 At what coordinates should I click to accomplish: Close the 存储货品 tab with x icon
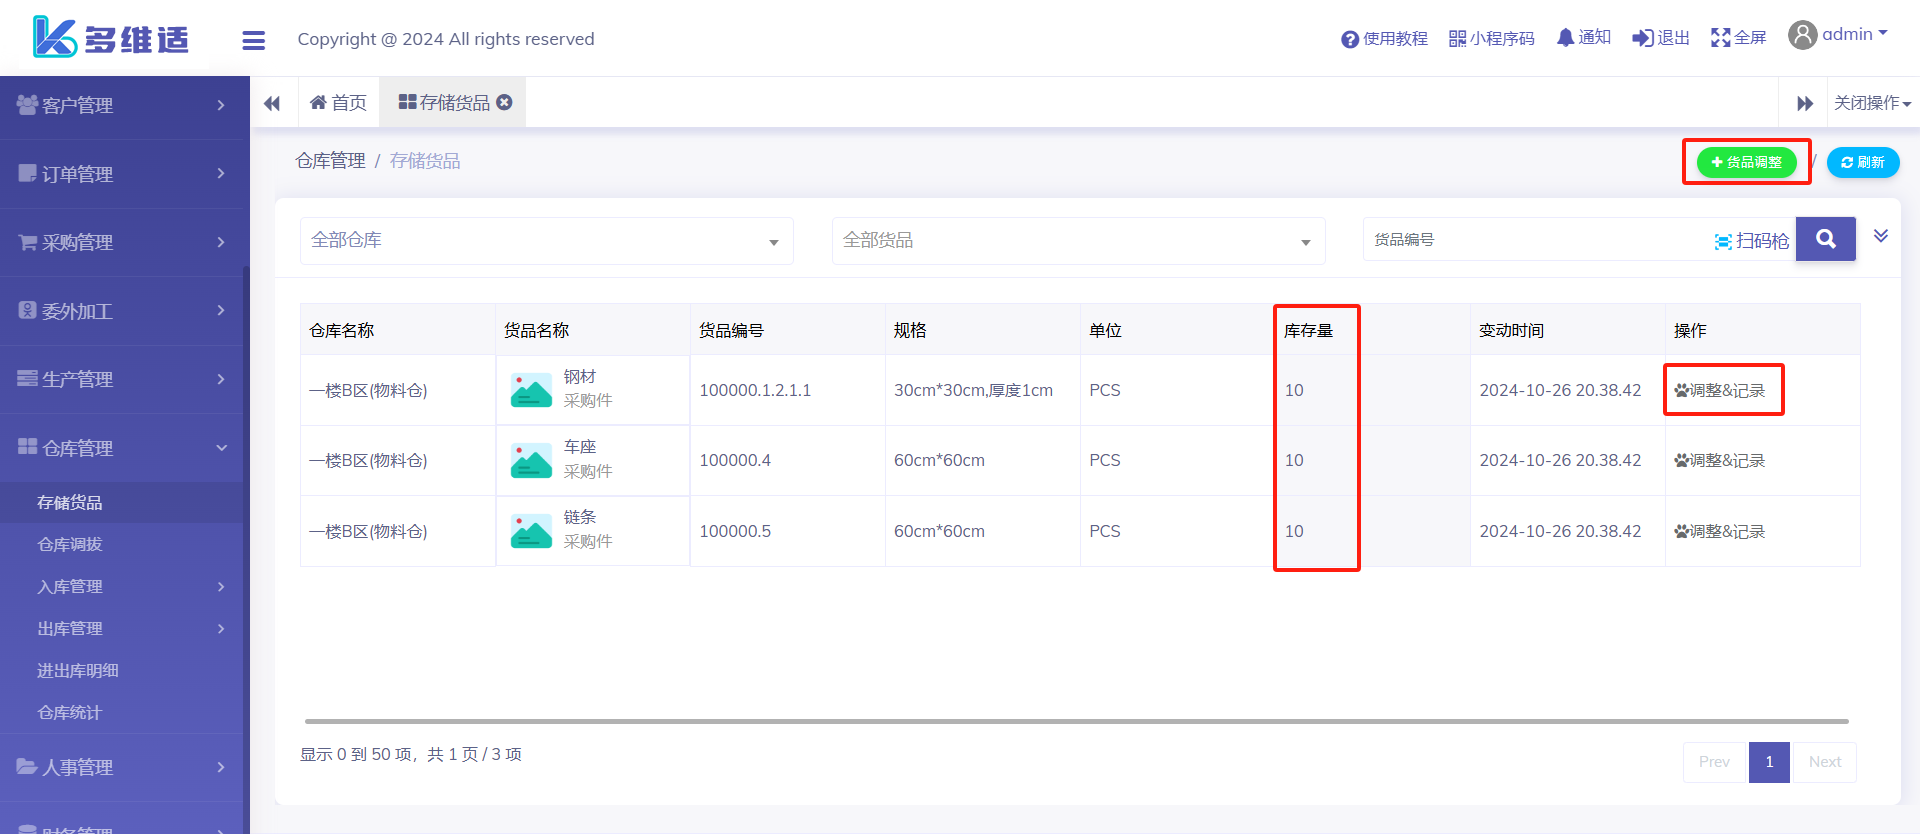coord(505,102)
